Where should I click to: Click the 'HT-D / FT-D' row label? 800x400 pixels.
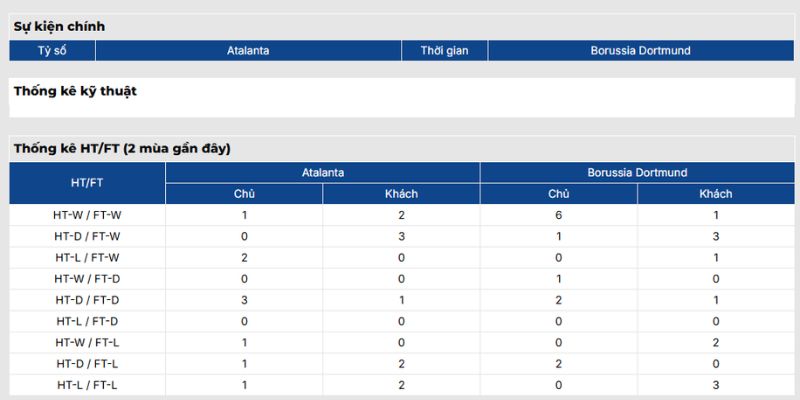[87, 300]
